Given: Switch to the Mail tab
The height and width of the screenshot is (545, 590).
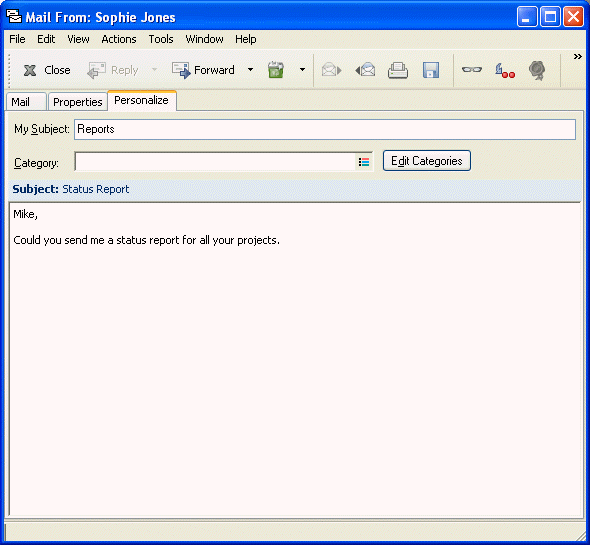Looking at the screenshot, I should (x=26, y=102).
